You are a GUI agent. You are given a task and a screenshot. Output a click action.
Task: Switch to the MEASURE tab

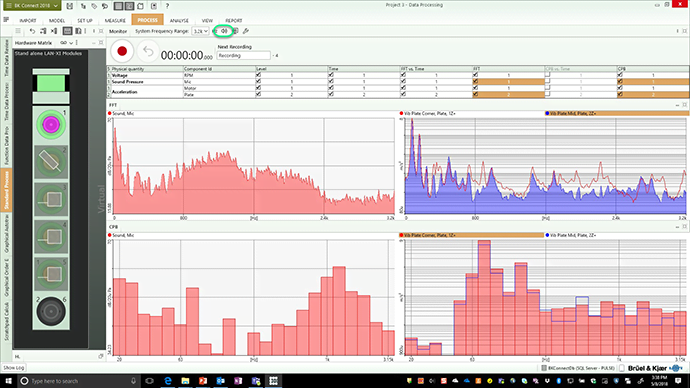[x=115, y=21]
